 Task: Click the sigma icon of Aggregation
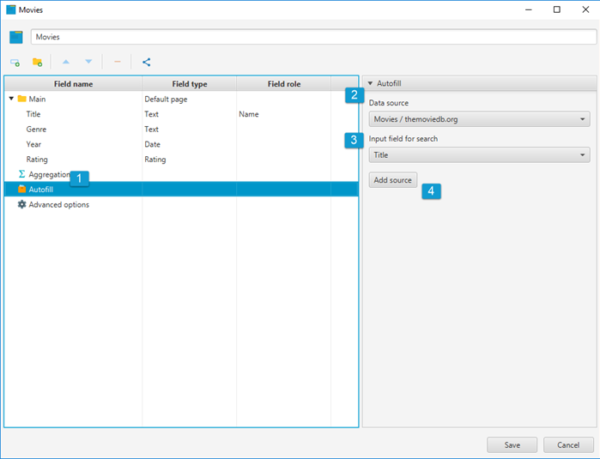pyautogui.click(x=22, y=174)
